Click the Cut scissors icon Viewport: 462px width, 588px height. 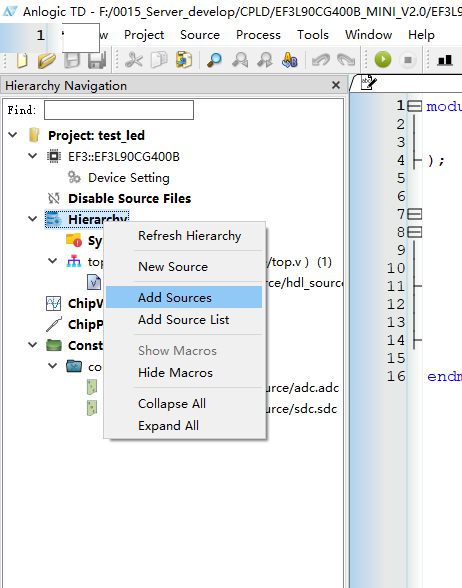[x=134, y=60]
